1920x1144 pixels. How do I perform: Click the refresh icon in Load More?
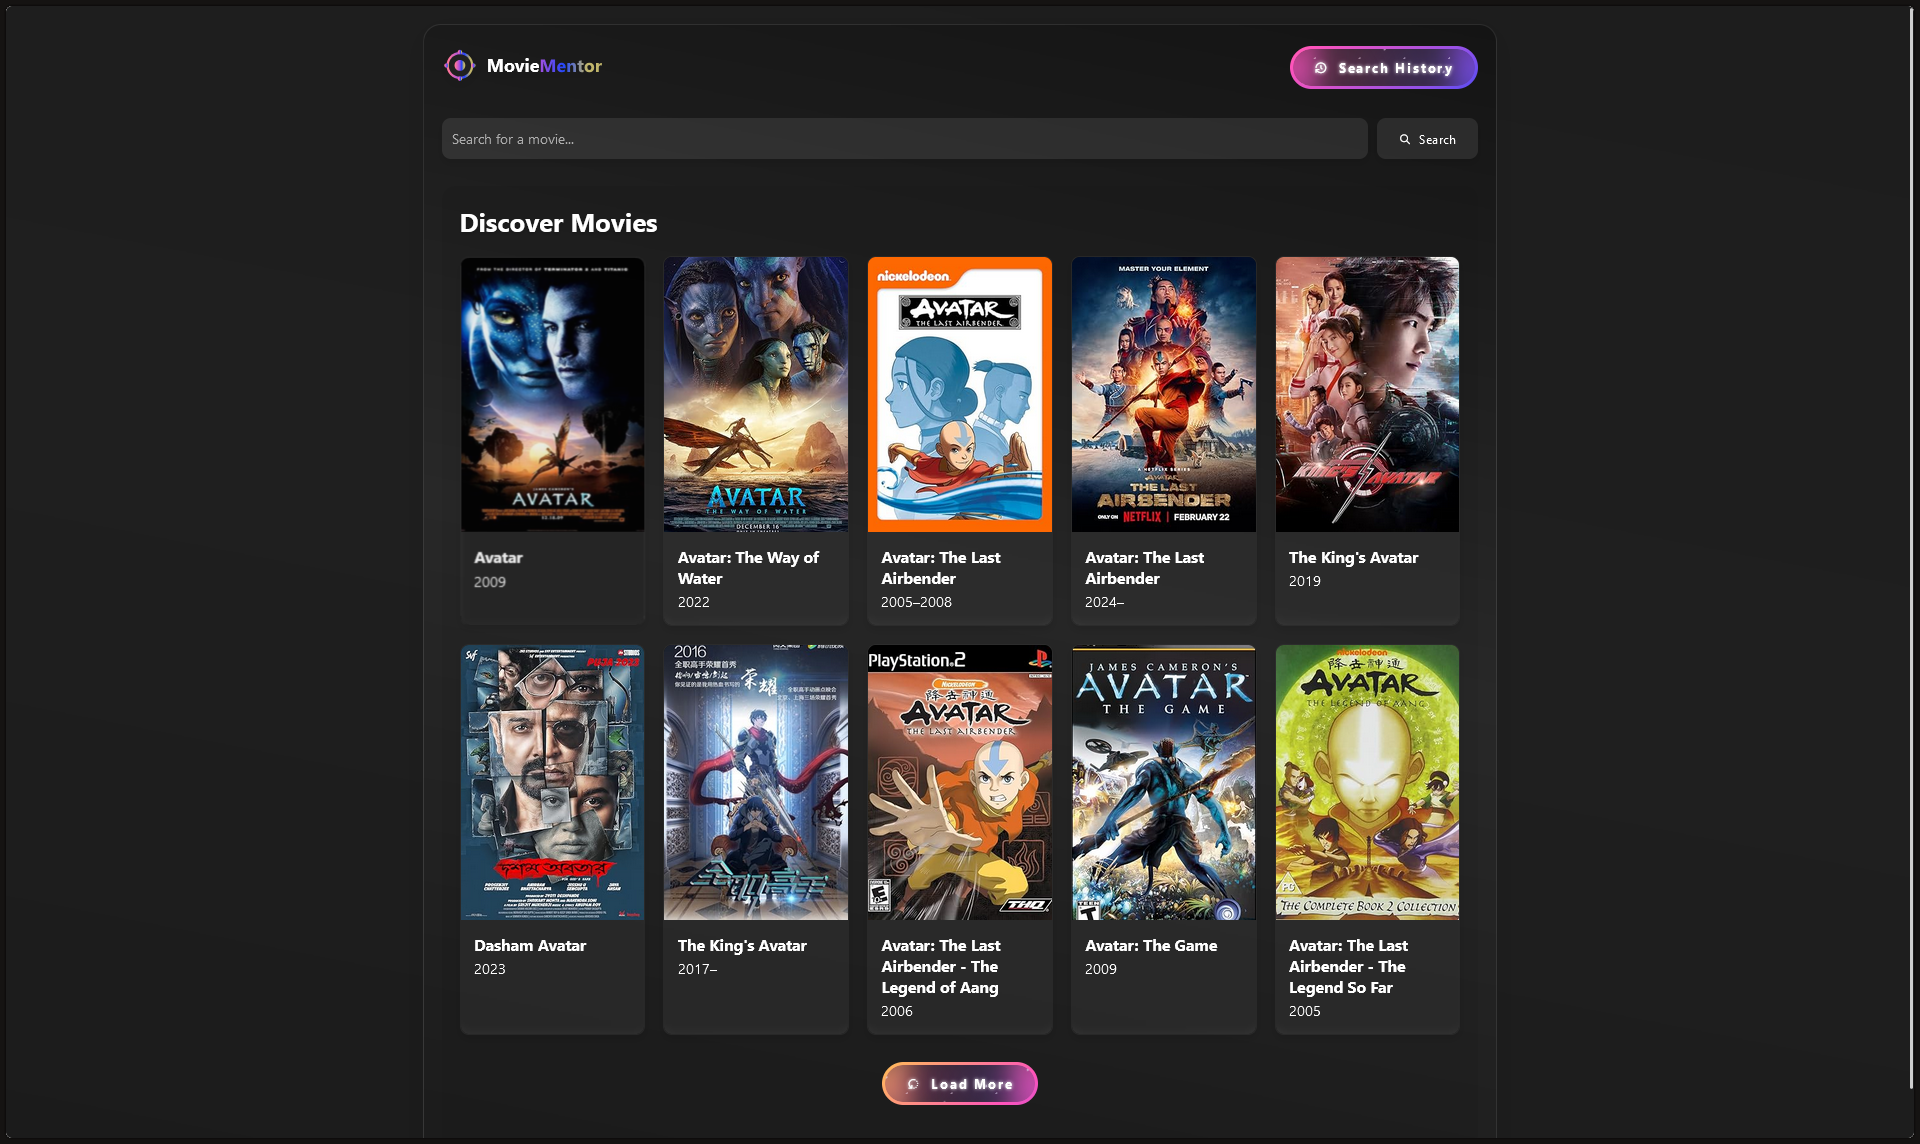[913, 1084]
